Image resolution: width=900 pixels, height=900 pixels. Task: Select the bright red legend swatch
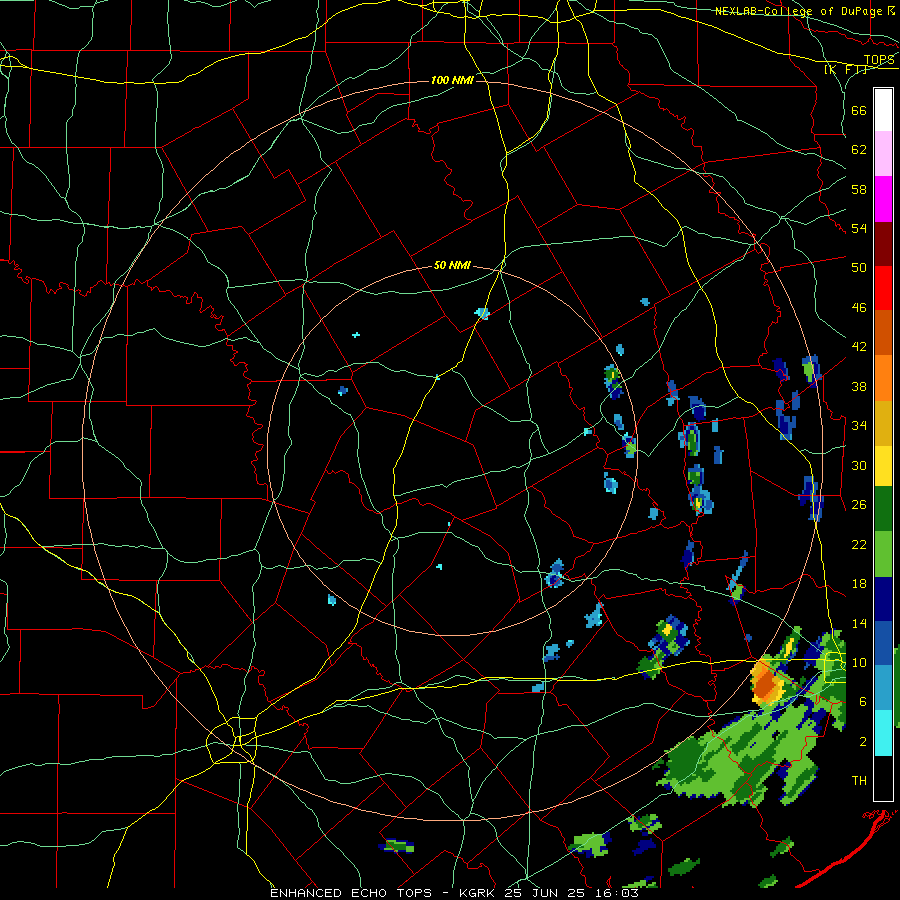click(x=883, y=288)
